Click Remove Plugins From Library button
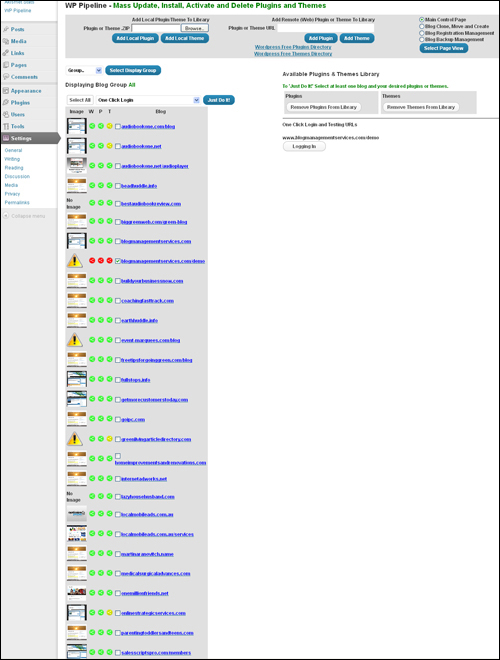The height and width of the screenshot is (660, 500). click(324, 107)
